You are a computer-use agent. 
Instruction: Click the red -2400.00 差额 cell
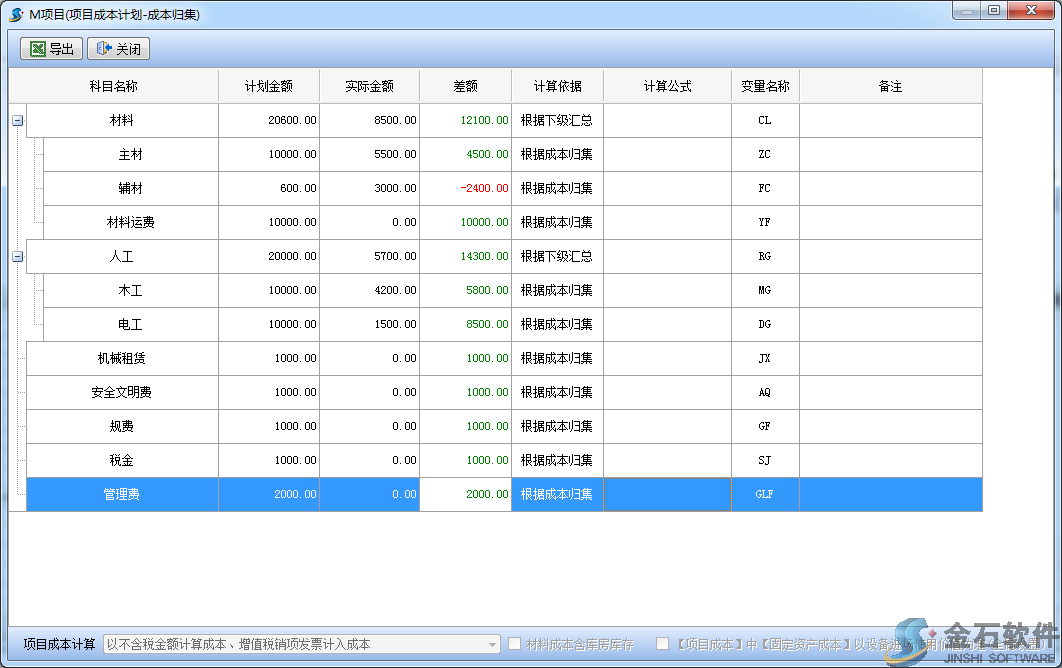point(465,188)
